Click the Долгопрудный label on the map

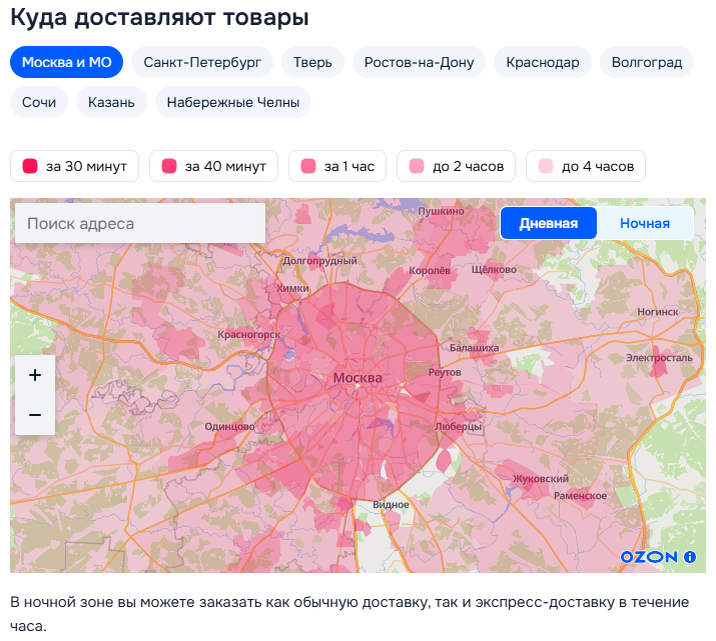tap(320, 261)
